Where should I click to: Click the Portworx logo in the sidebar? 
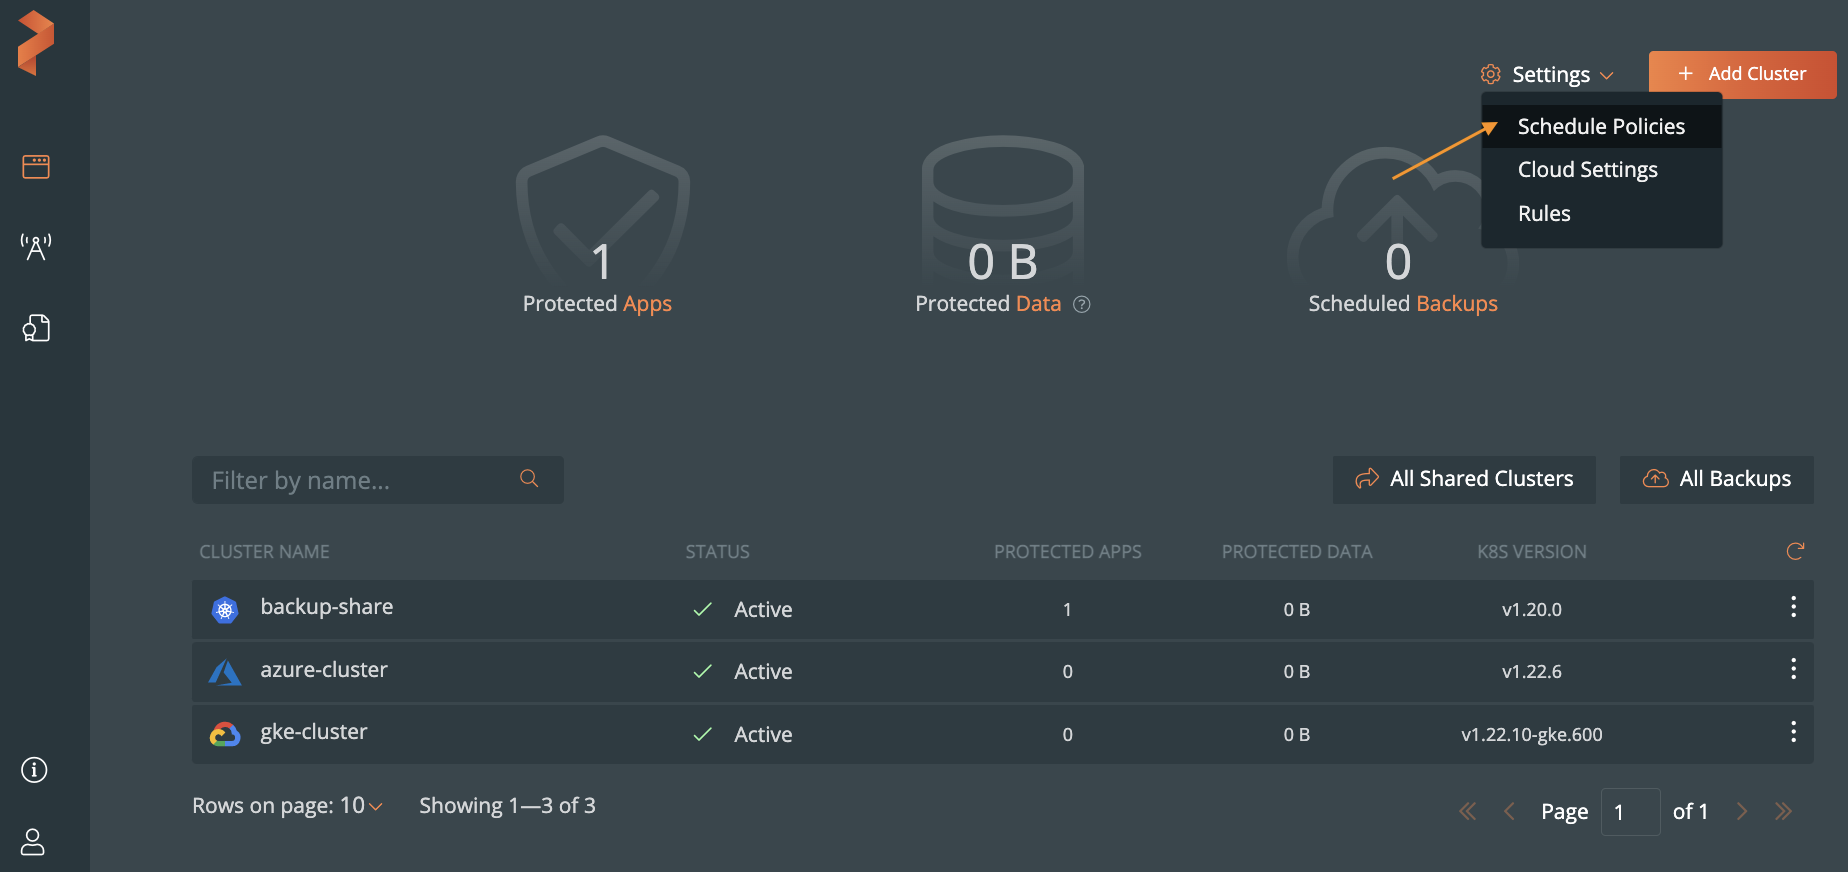(x=36, y=43)
